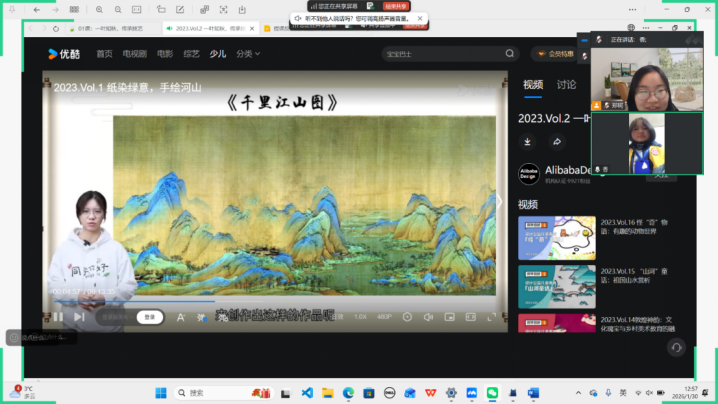
Task: Close the 2023.Vol.2 browser tab
Action: click(252, 28)
